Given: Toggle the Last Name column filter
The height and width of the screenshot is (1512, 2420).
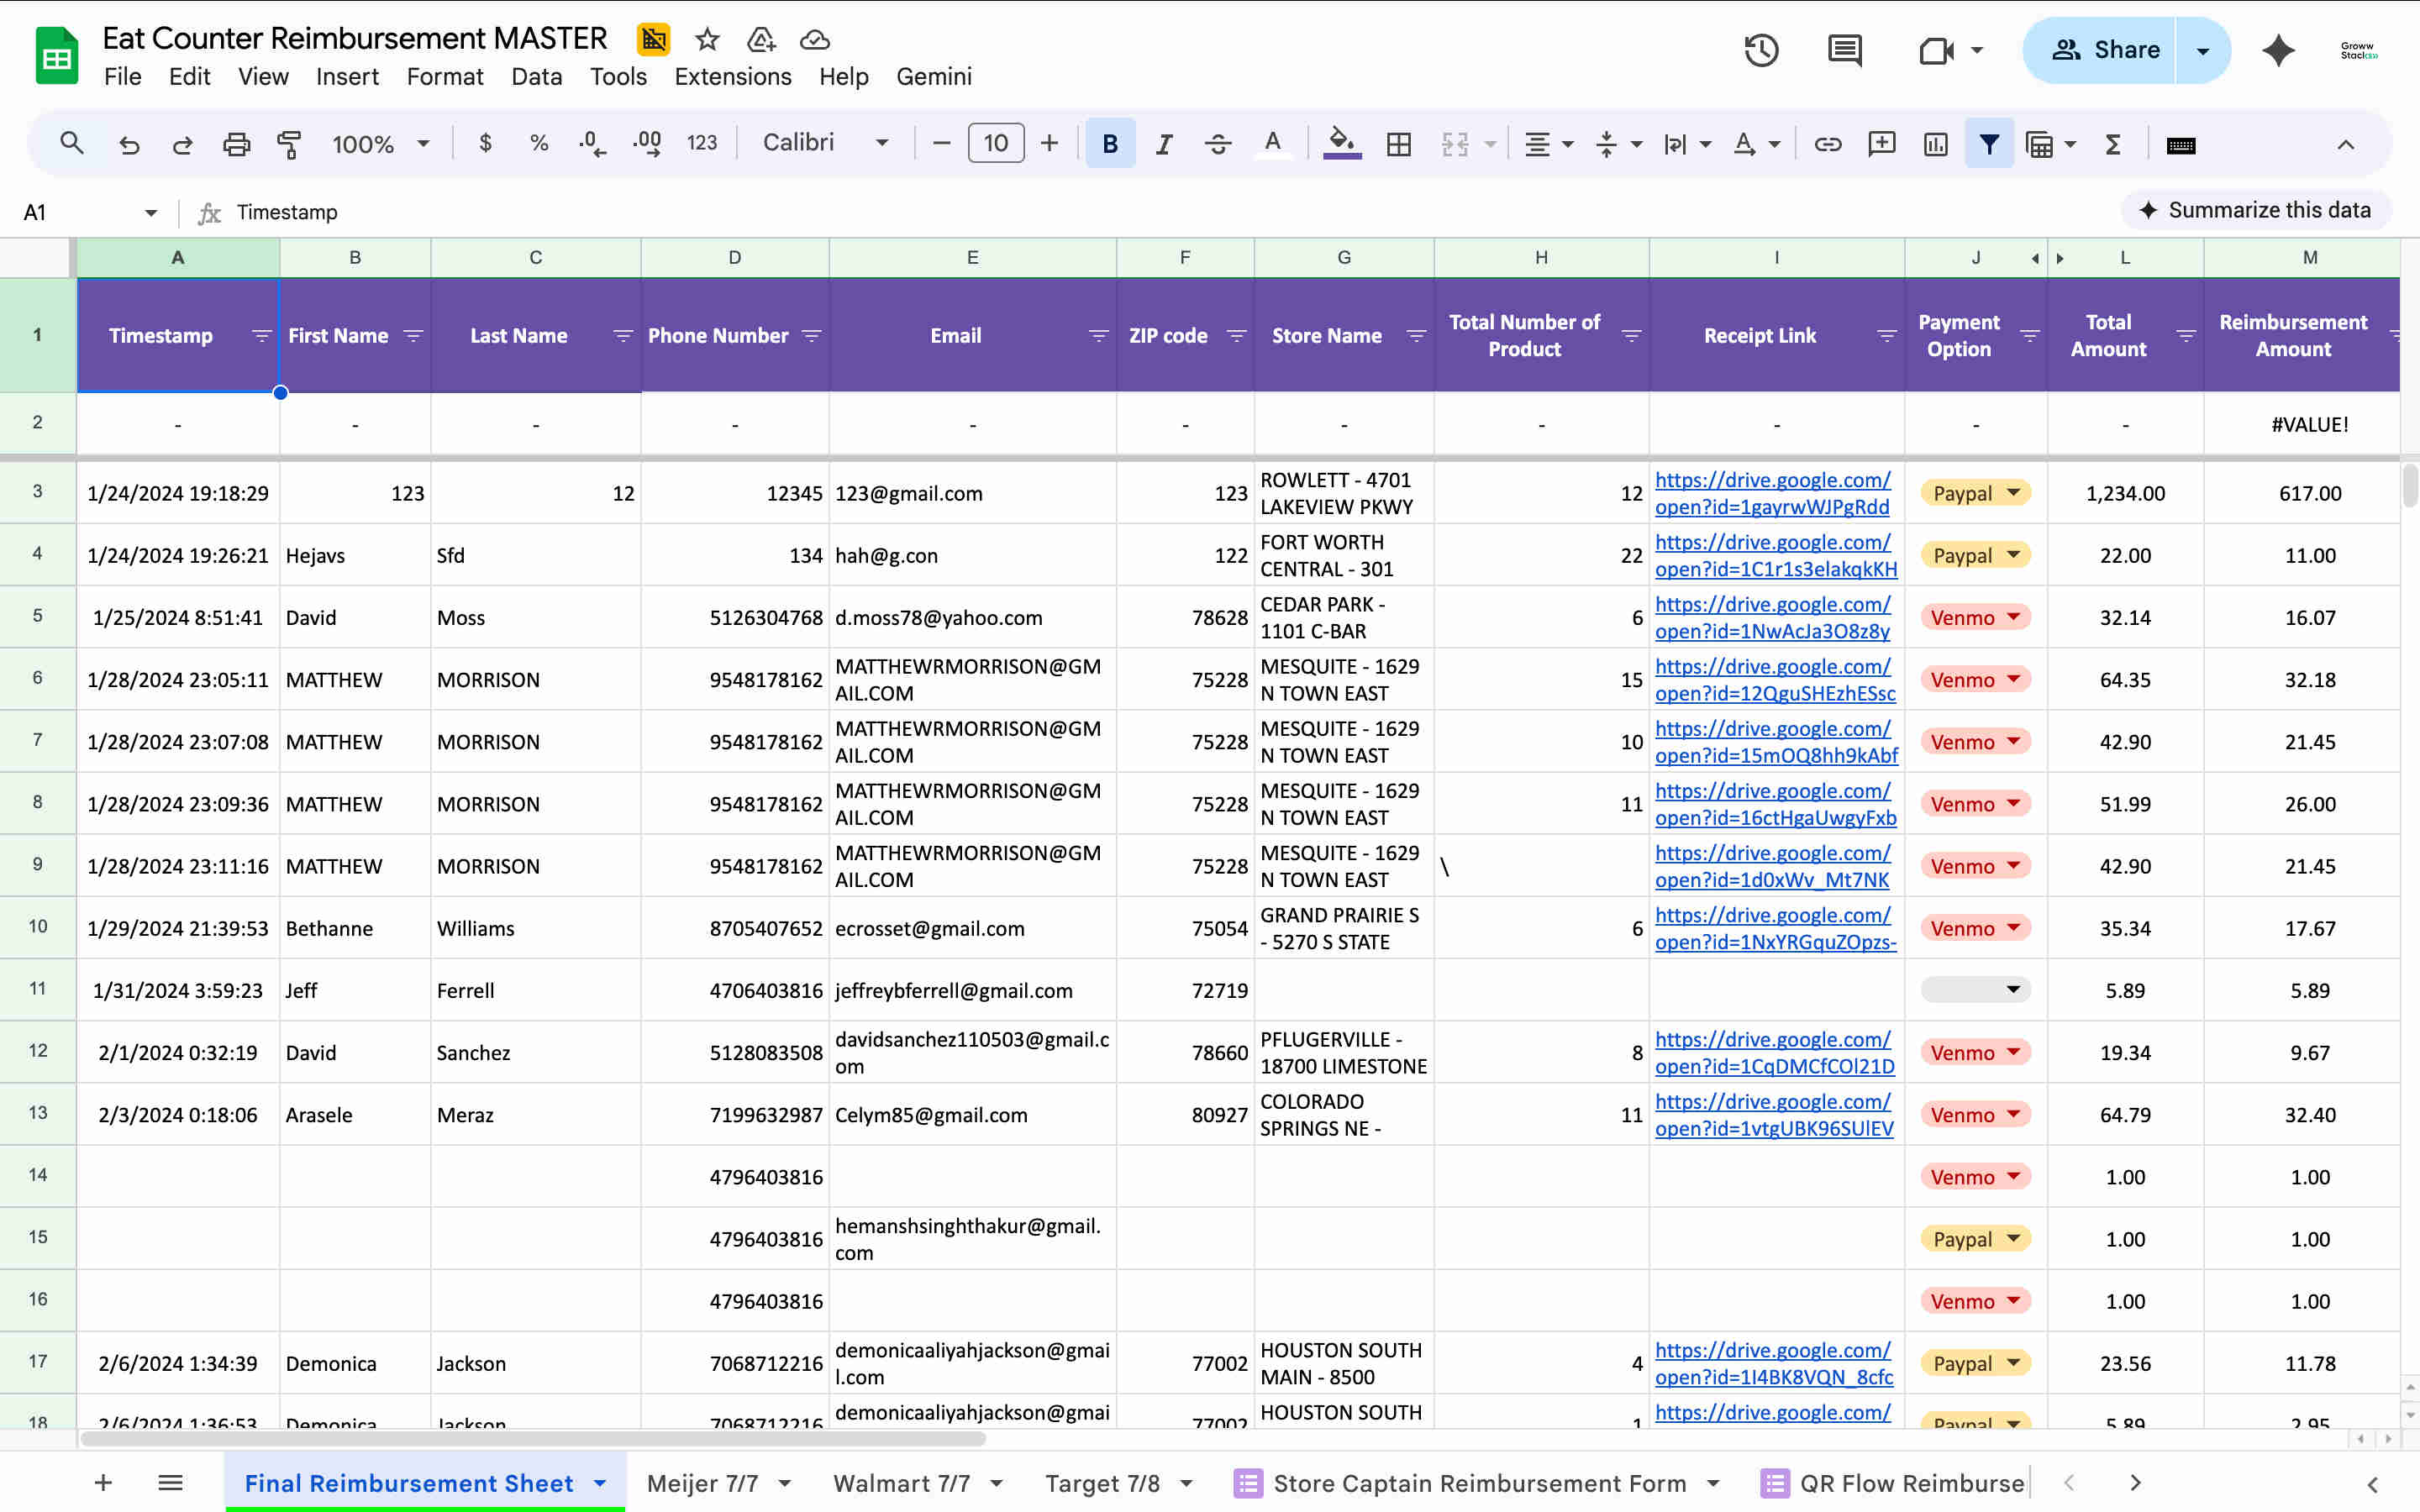Looking at the screenshot, I should 623,336.
